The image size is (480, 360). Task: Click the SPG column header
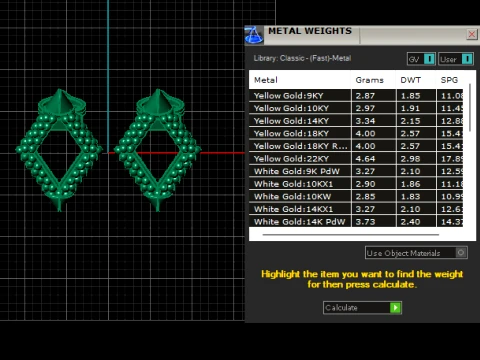[x=449, y=80]
